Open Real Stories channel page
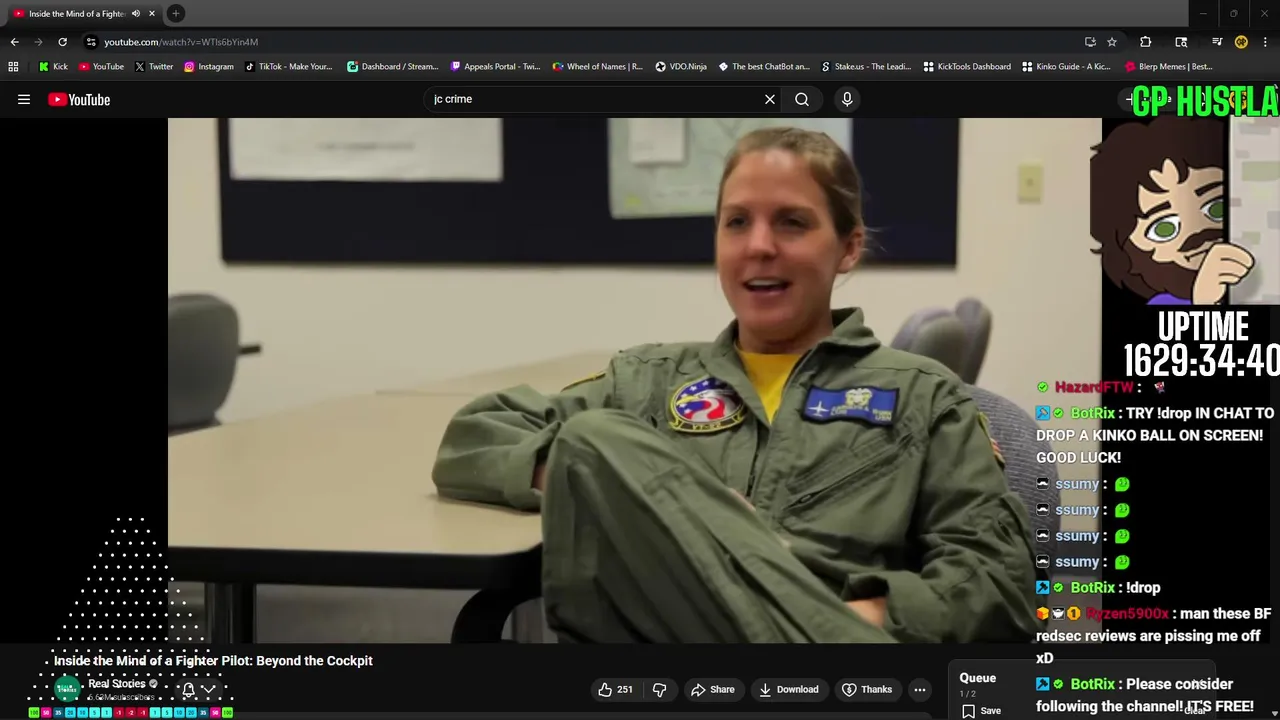 click(x=117, y=684)
